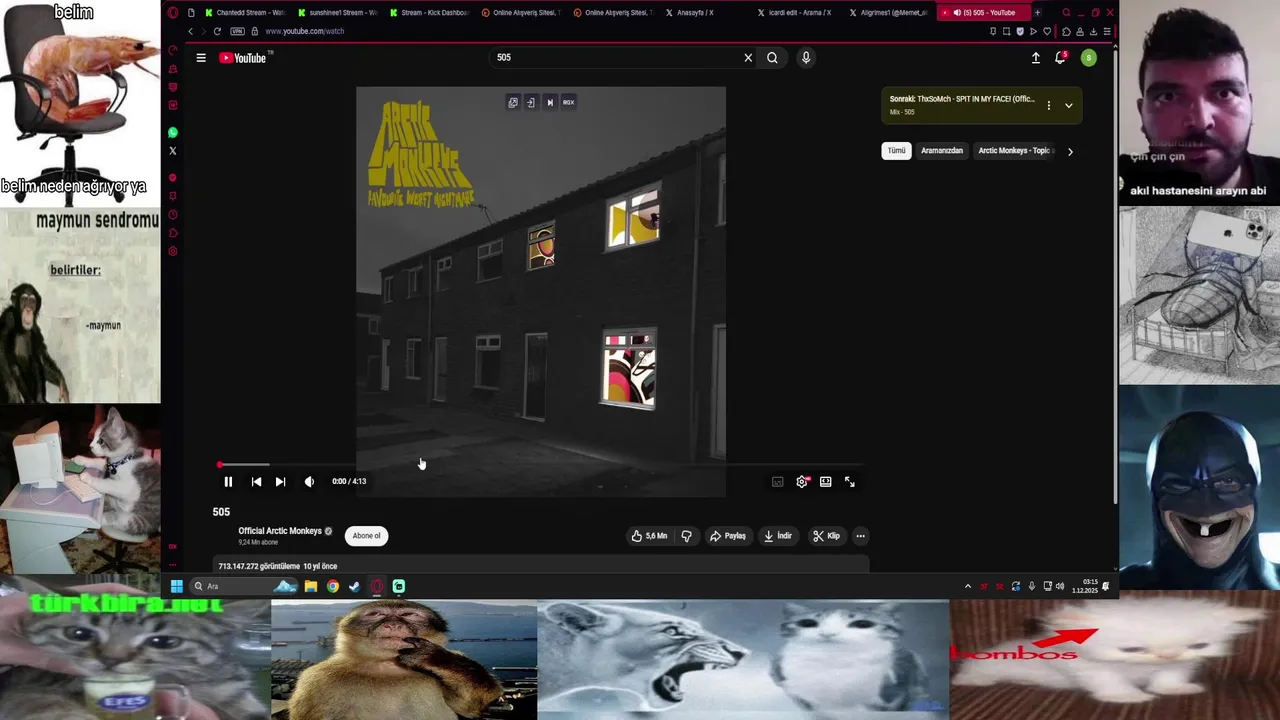Clear the search text with X
This screenshot has width=1280, height=720.
[748, 58]
